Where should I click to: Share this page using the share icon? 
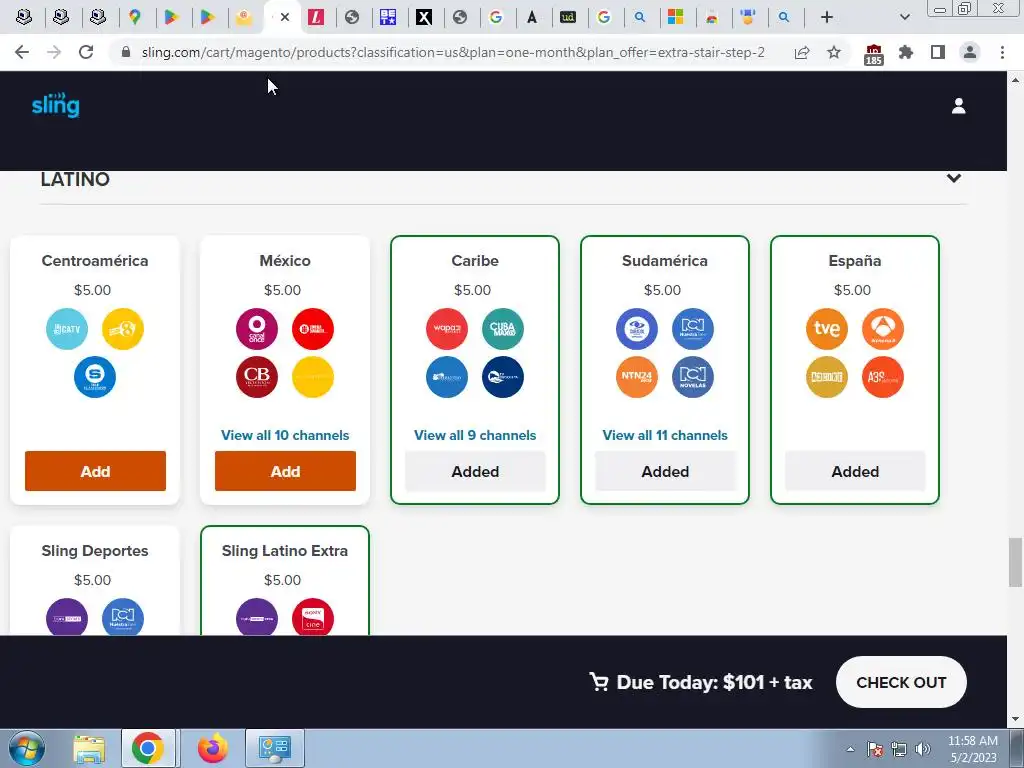click(802, 52)
